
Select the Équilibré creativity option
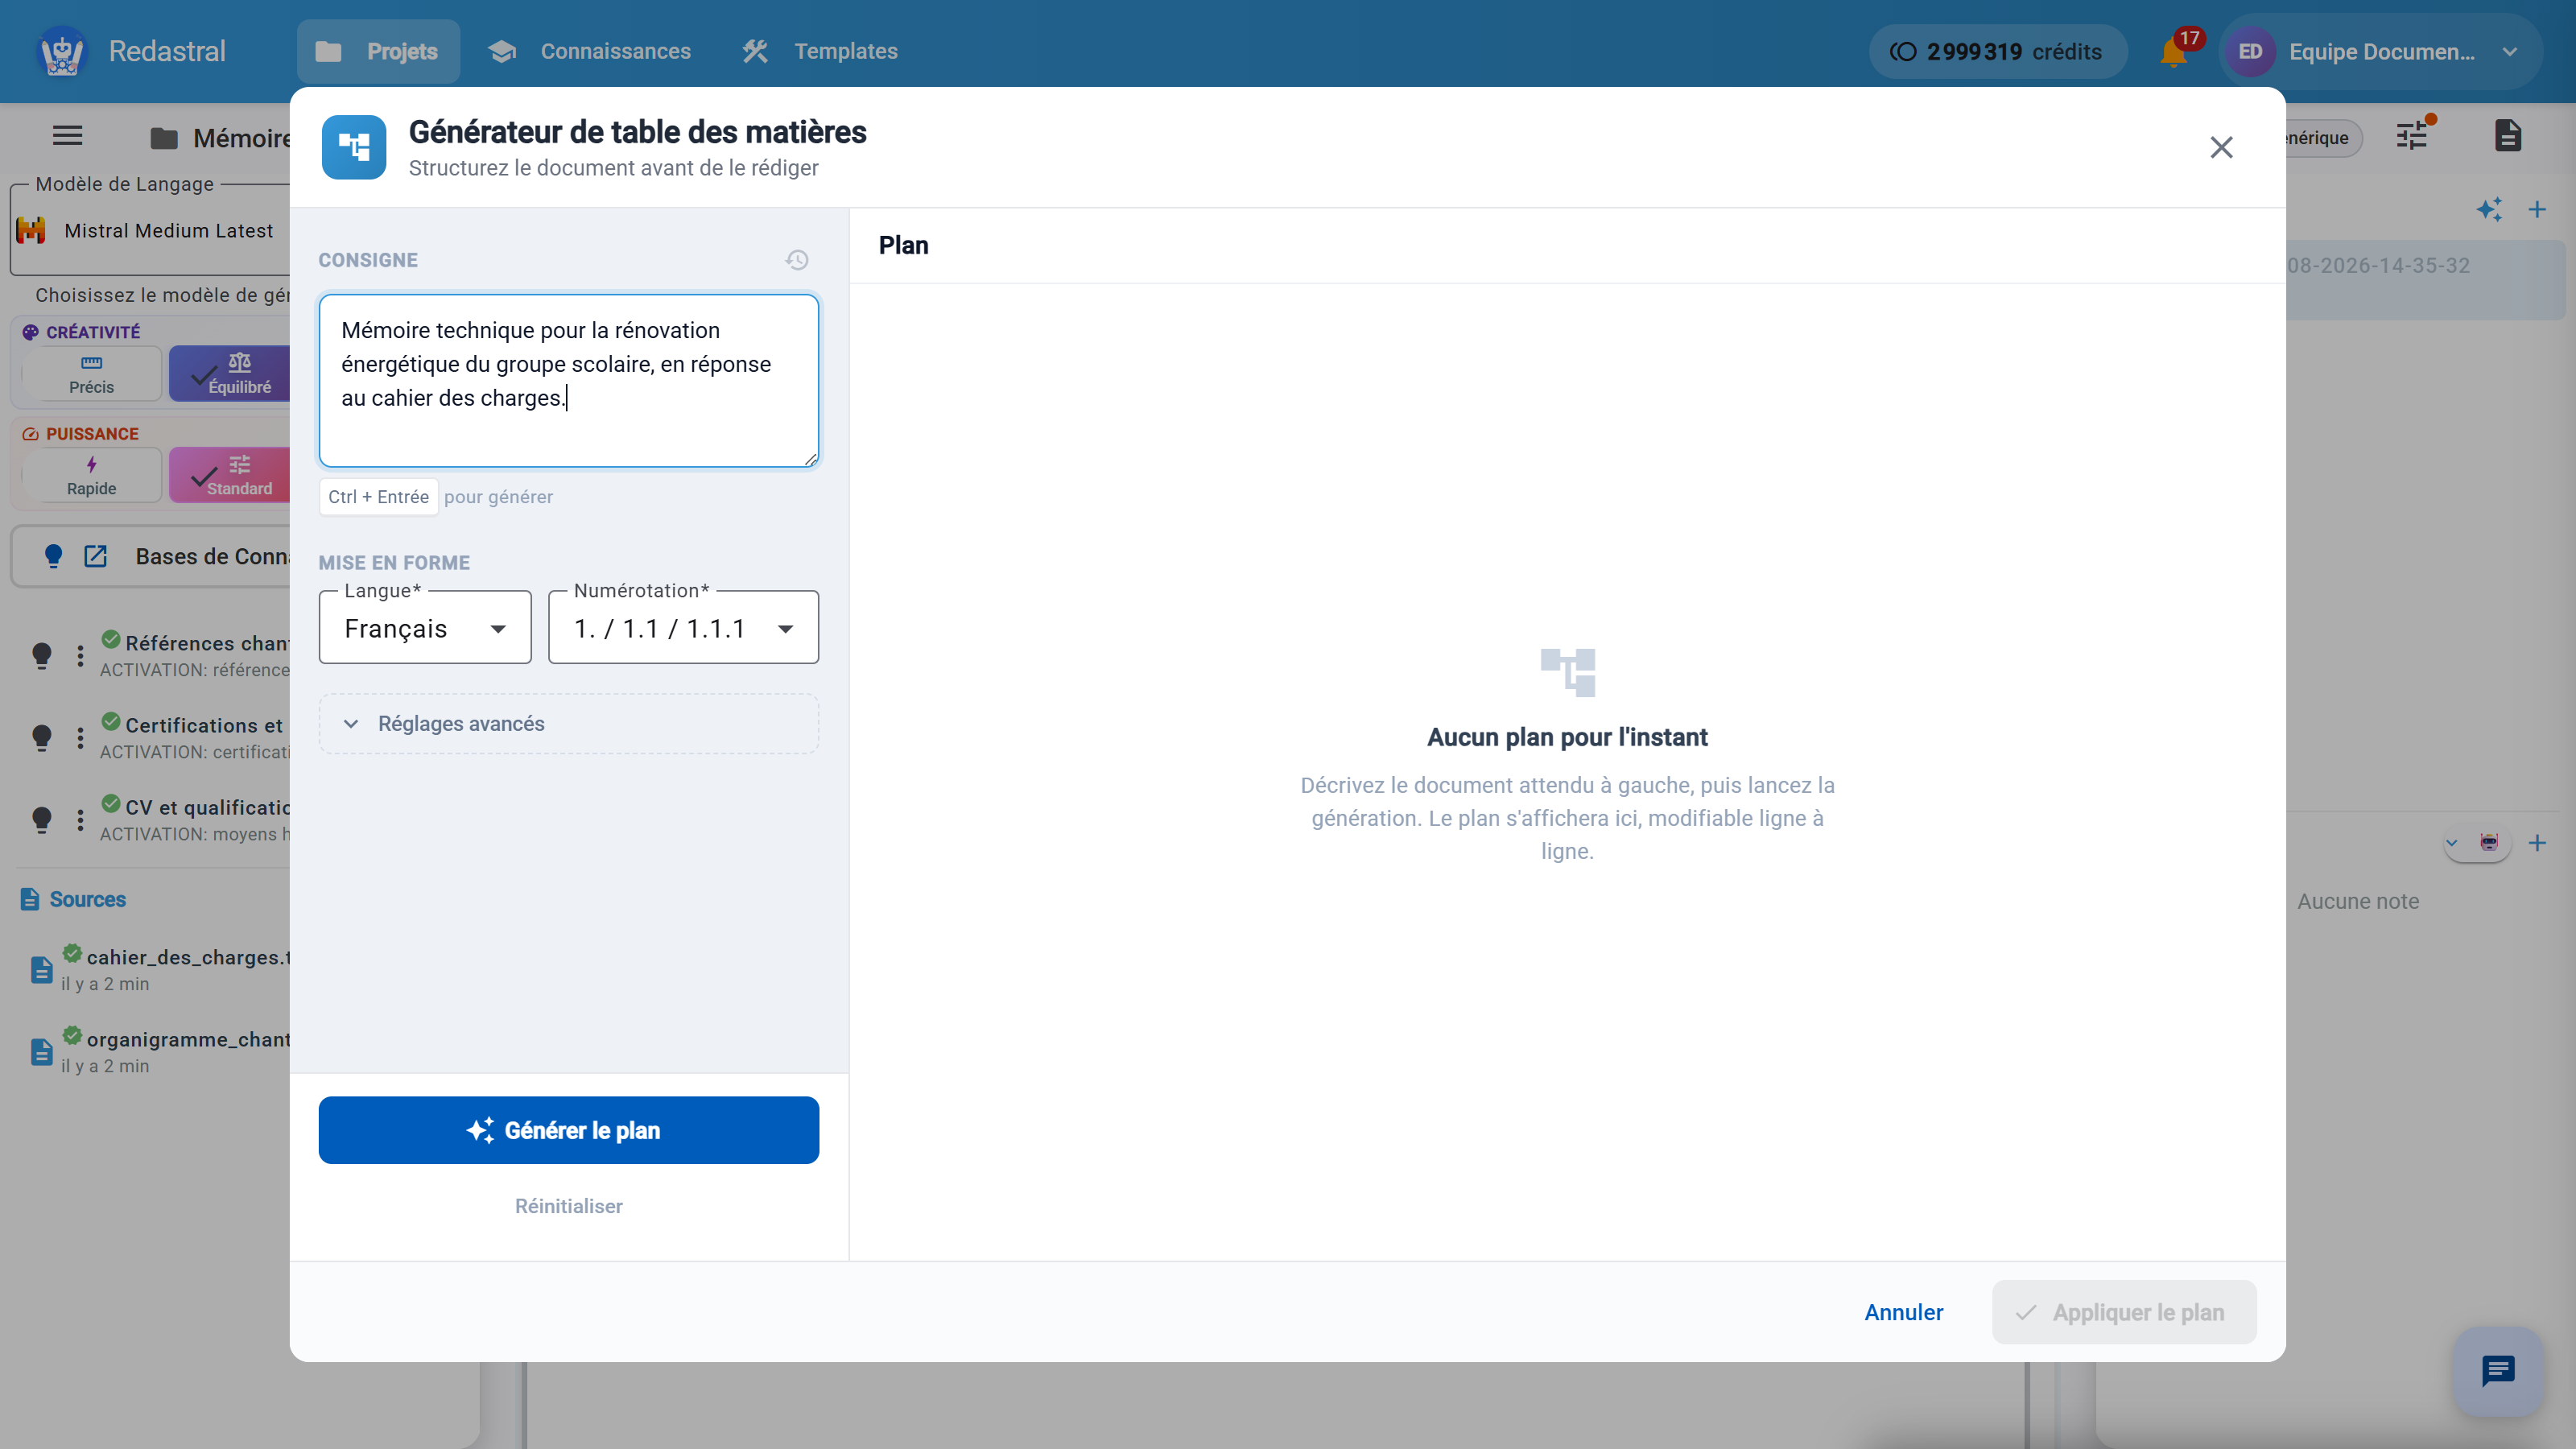(230, 373)
